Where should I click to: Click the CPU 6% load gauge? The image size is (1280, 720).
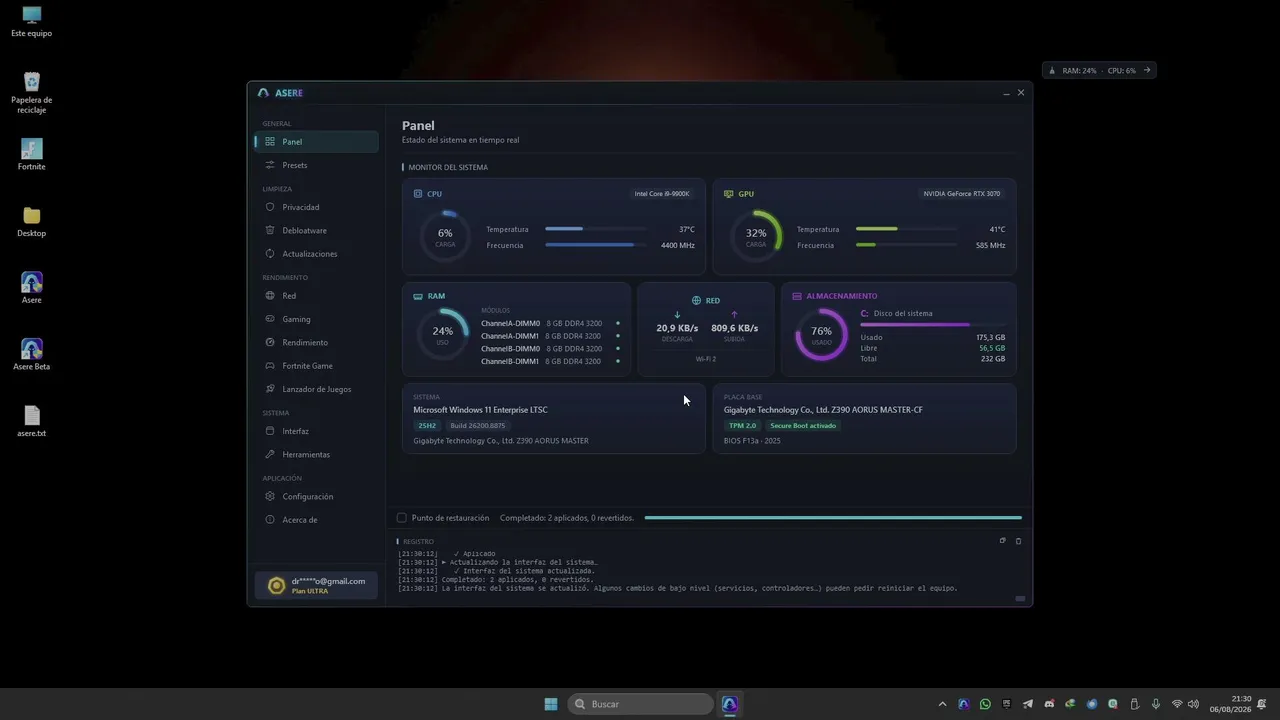tap(445, 236)
